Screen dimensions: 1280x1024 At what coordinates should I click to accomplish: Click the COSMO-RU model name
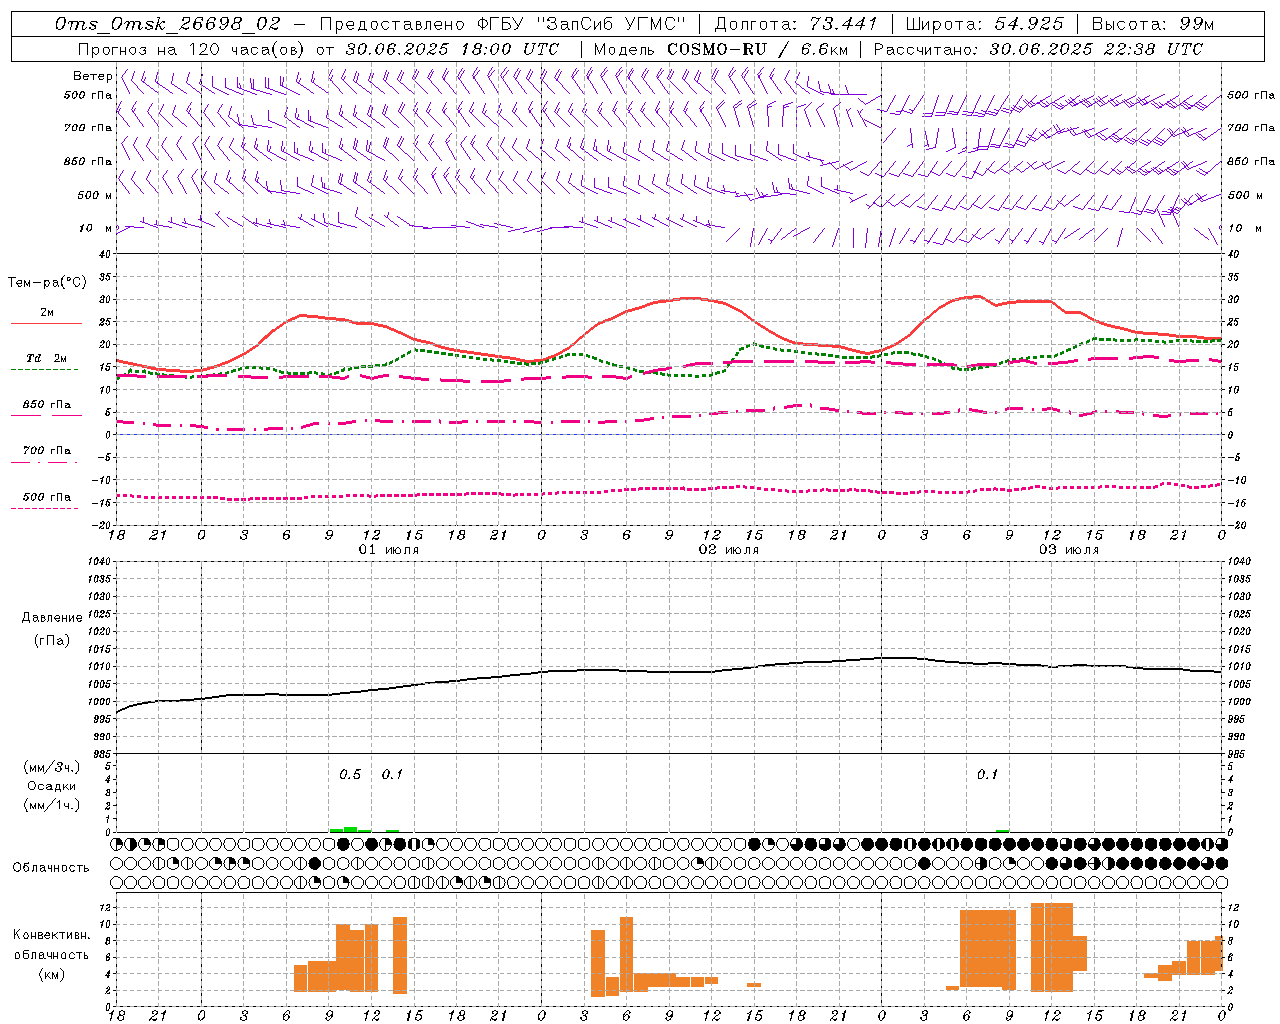(709, 49)
